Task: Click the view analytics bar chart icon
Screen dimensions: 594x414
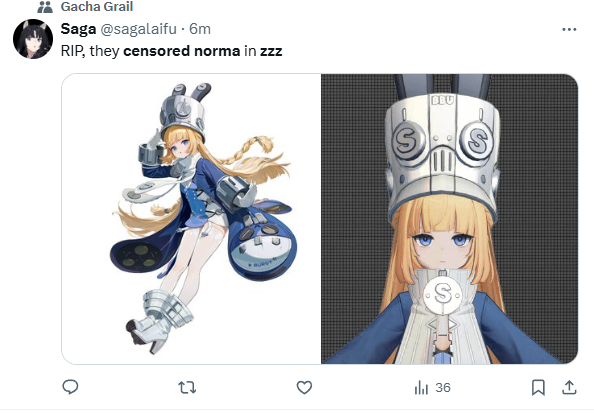Action: pos(421,388)
